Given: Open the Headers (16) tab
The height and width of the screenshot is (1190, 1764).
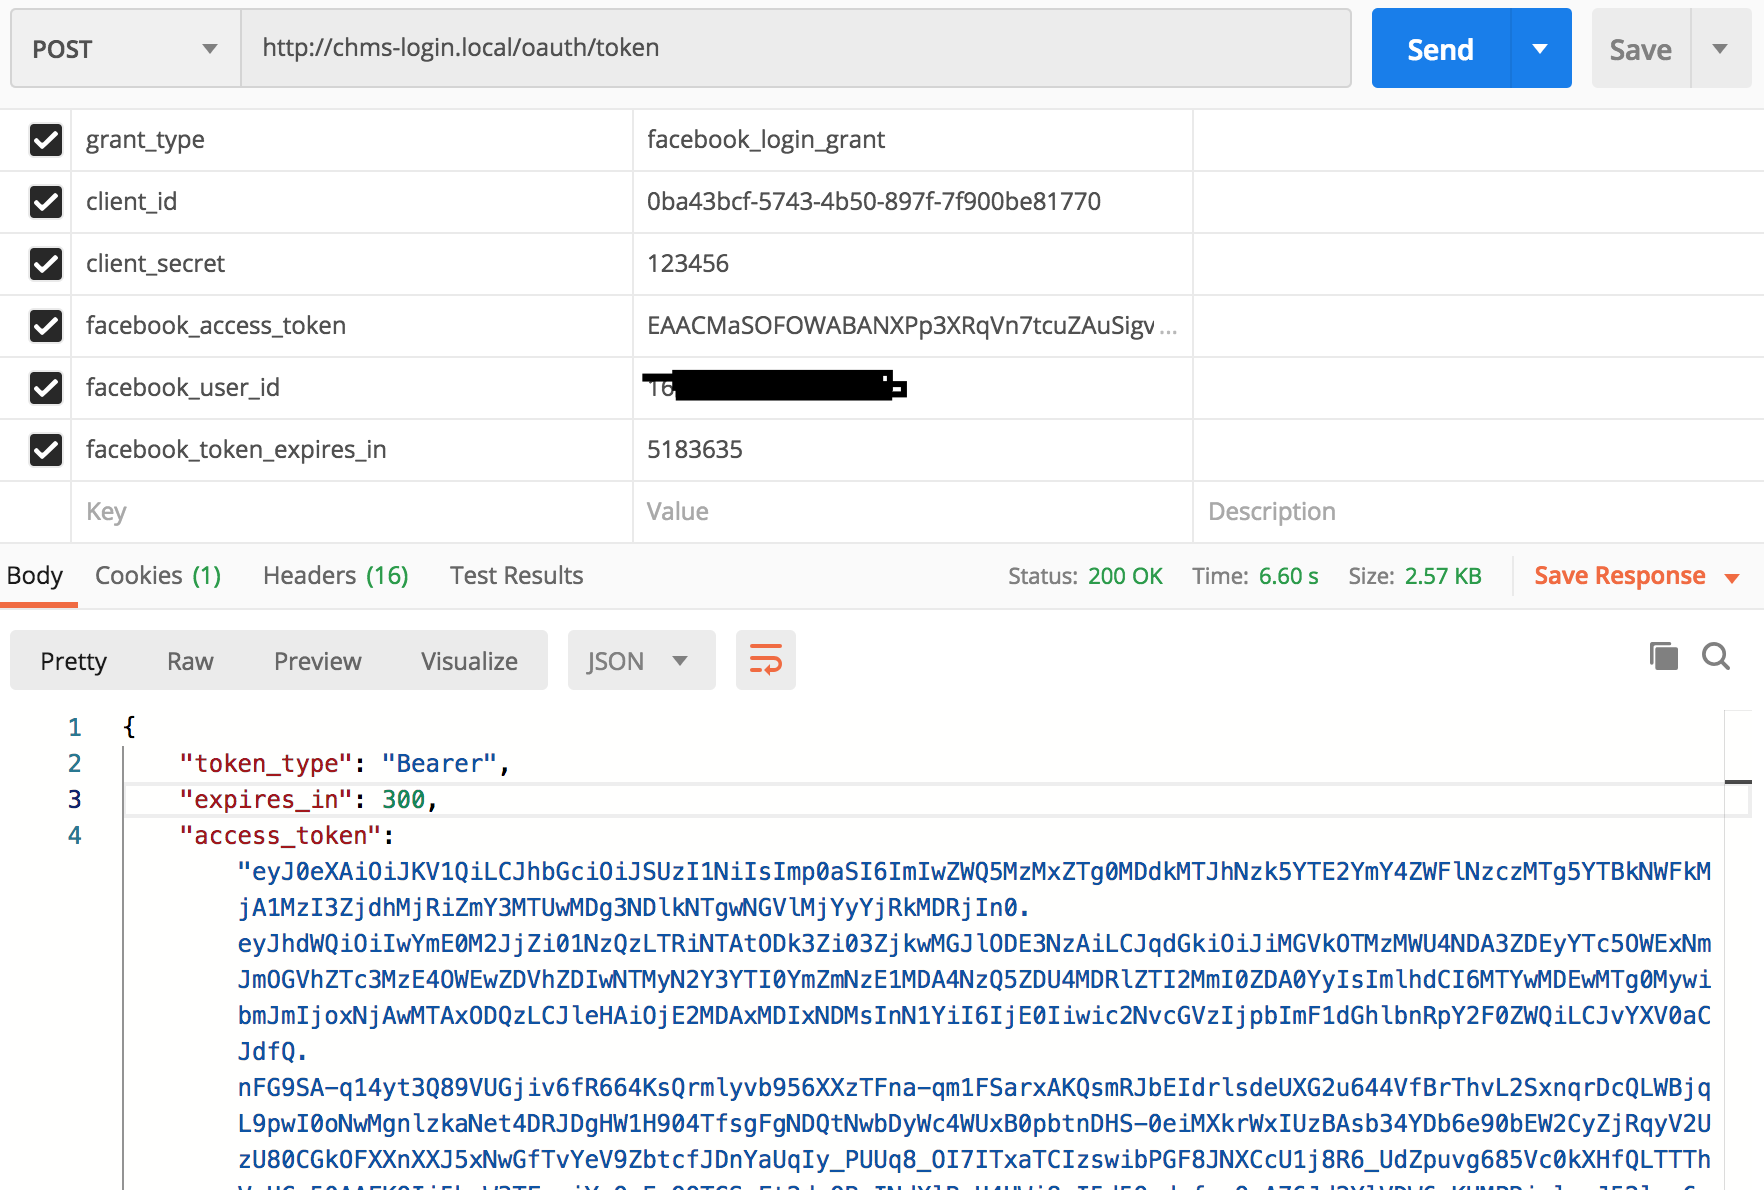Looking at the screenshot, I should point(336,576).
